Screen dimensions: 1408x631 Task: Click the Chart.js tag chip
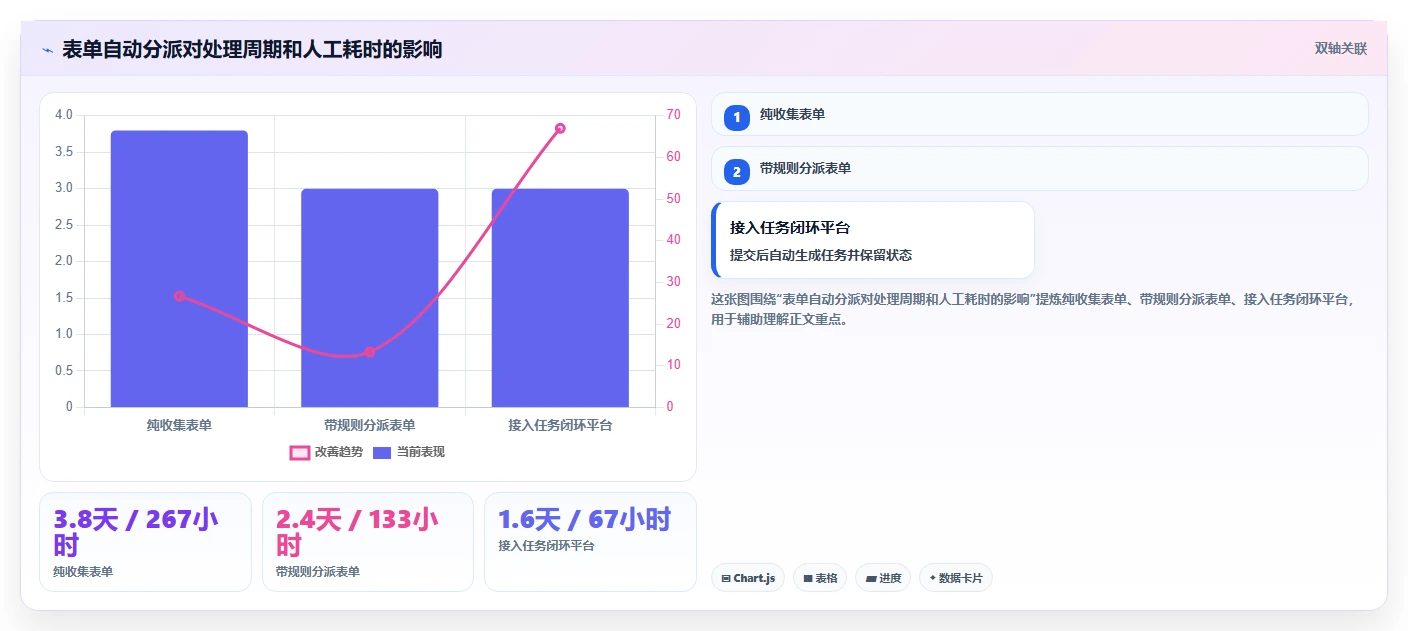748,578
